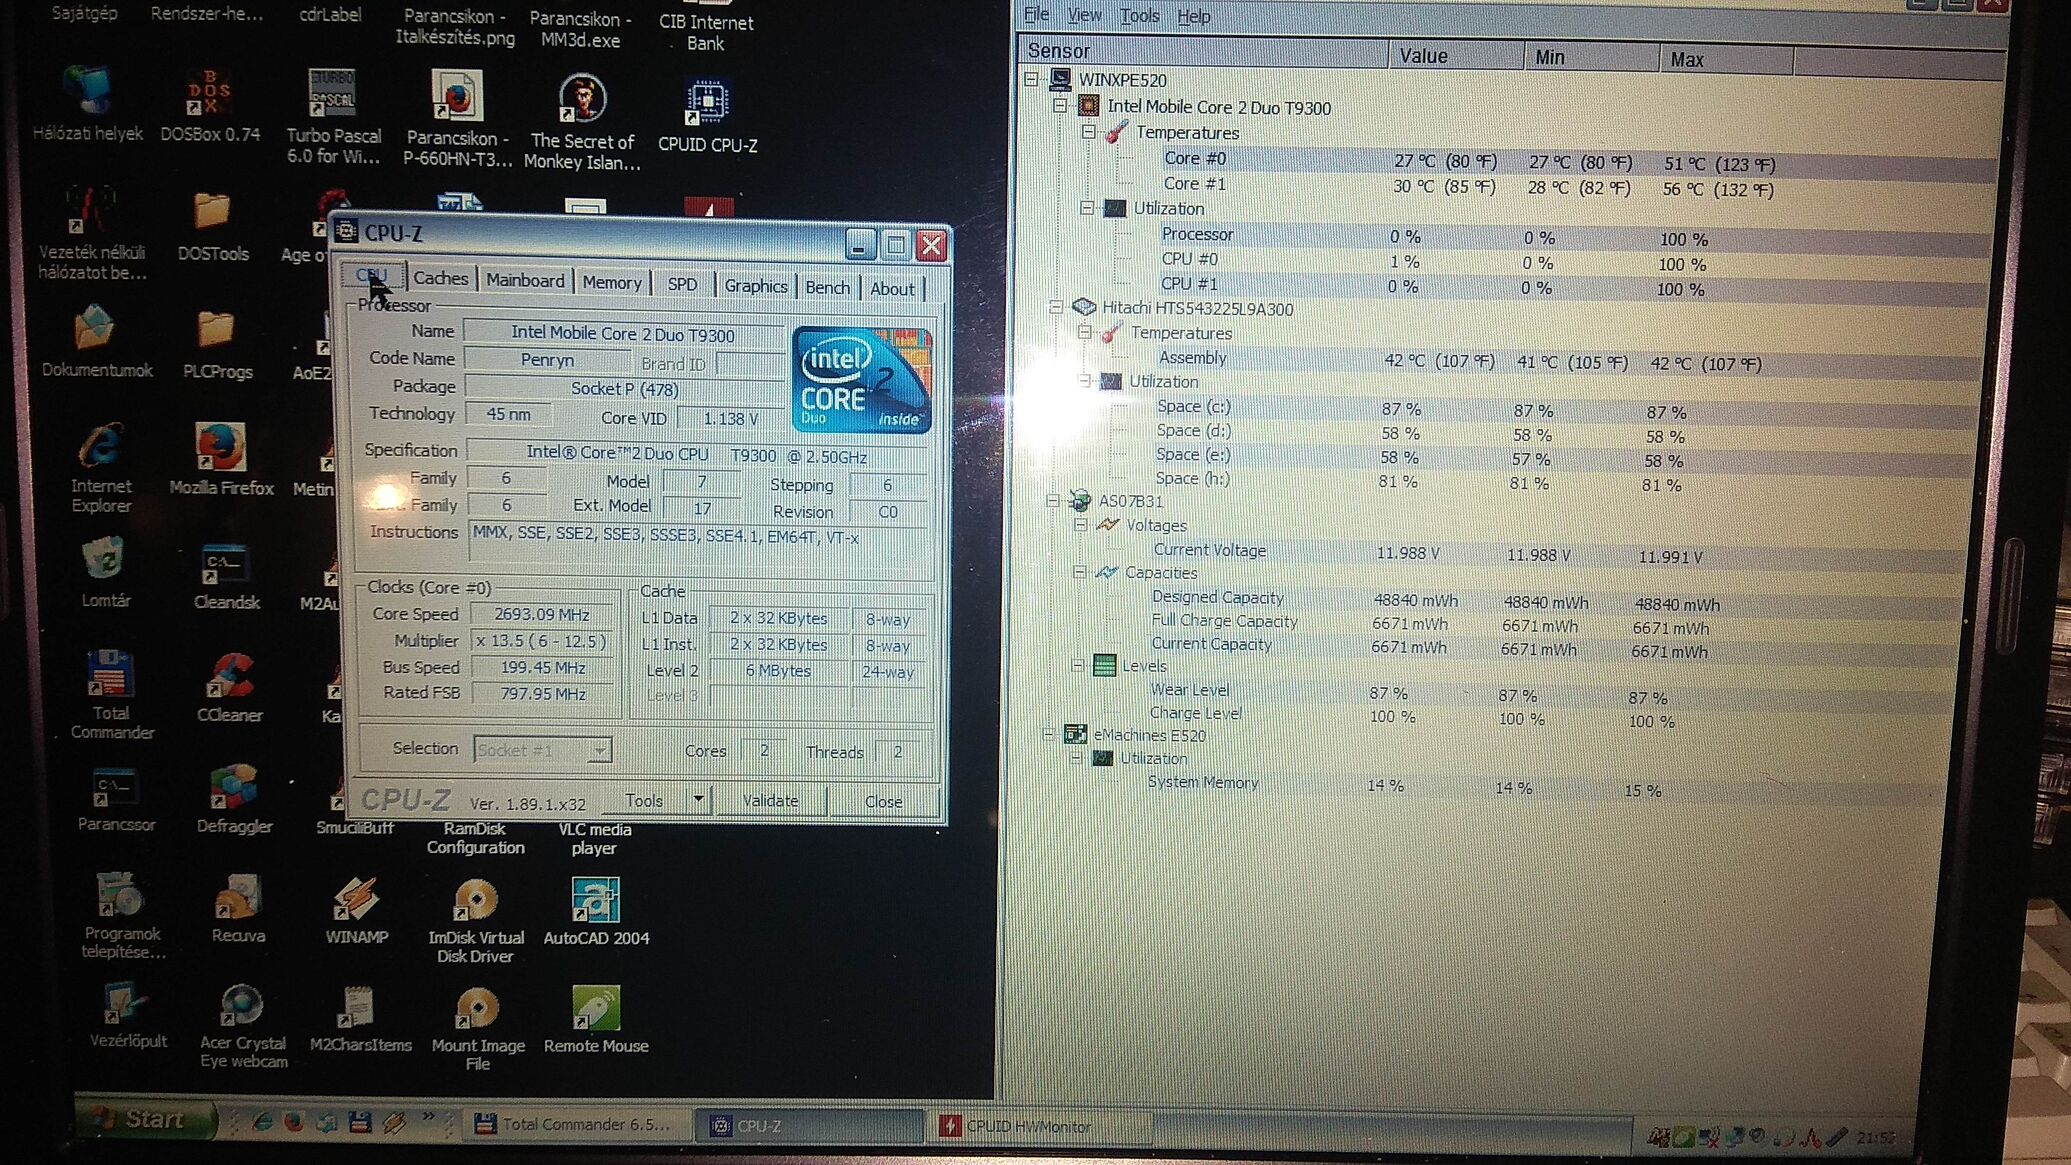This screenshot has height=1165, width=2071.
Task: Collapse Intel Mobile Core 2 Duo T9300 node
Action: click(x=1060, y=105)
